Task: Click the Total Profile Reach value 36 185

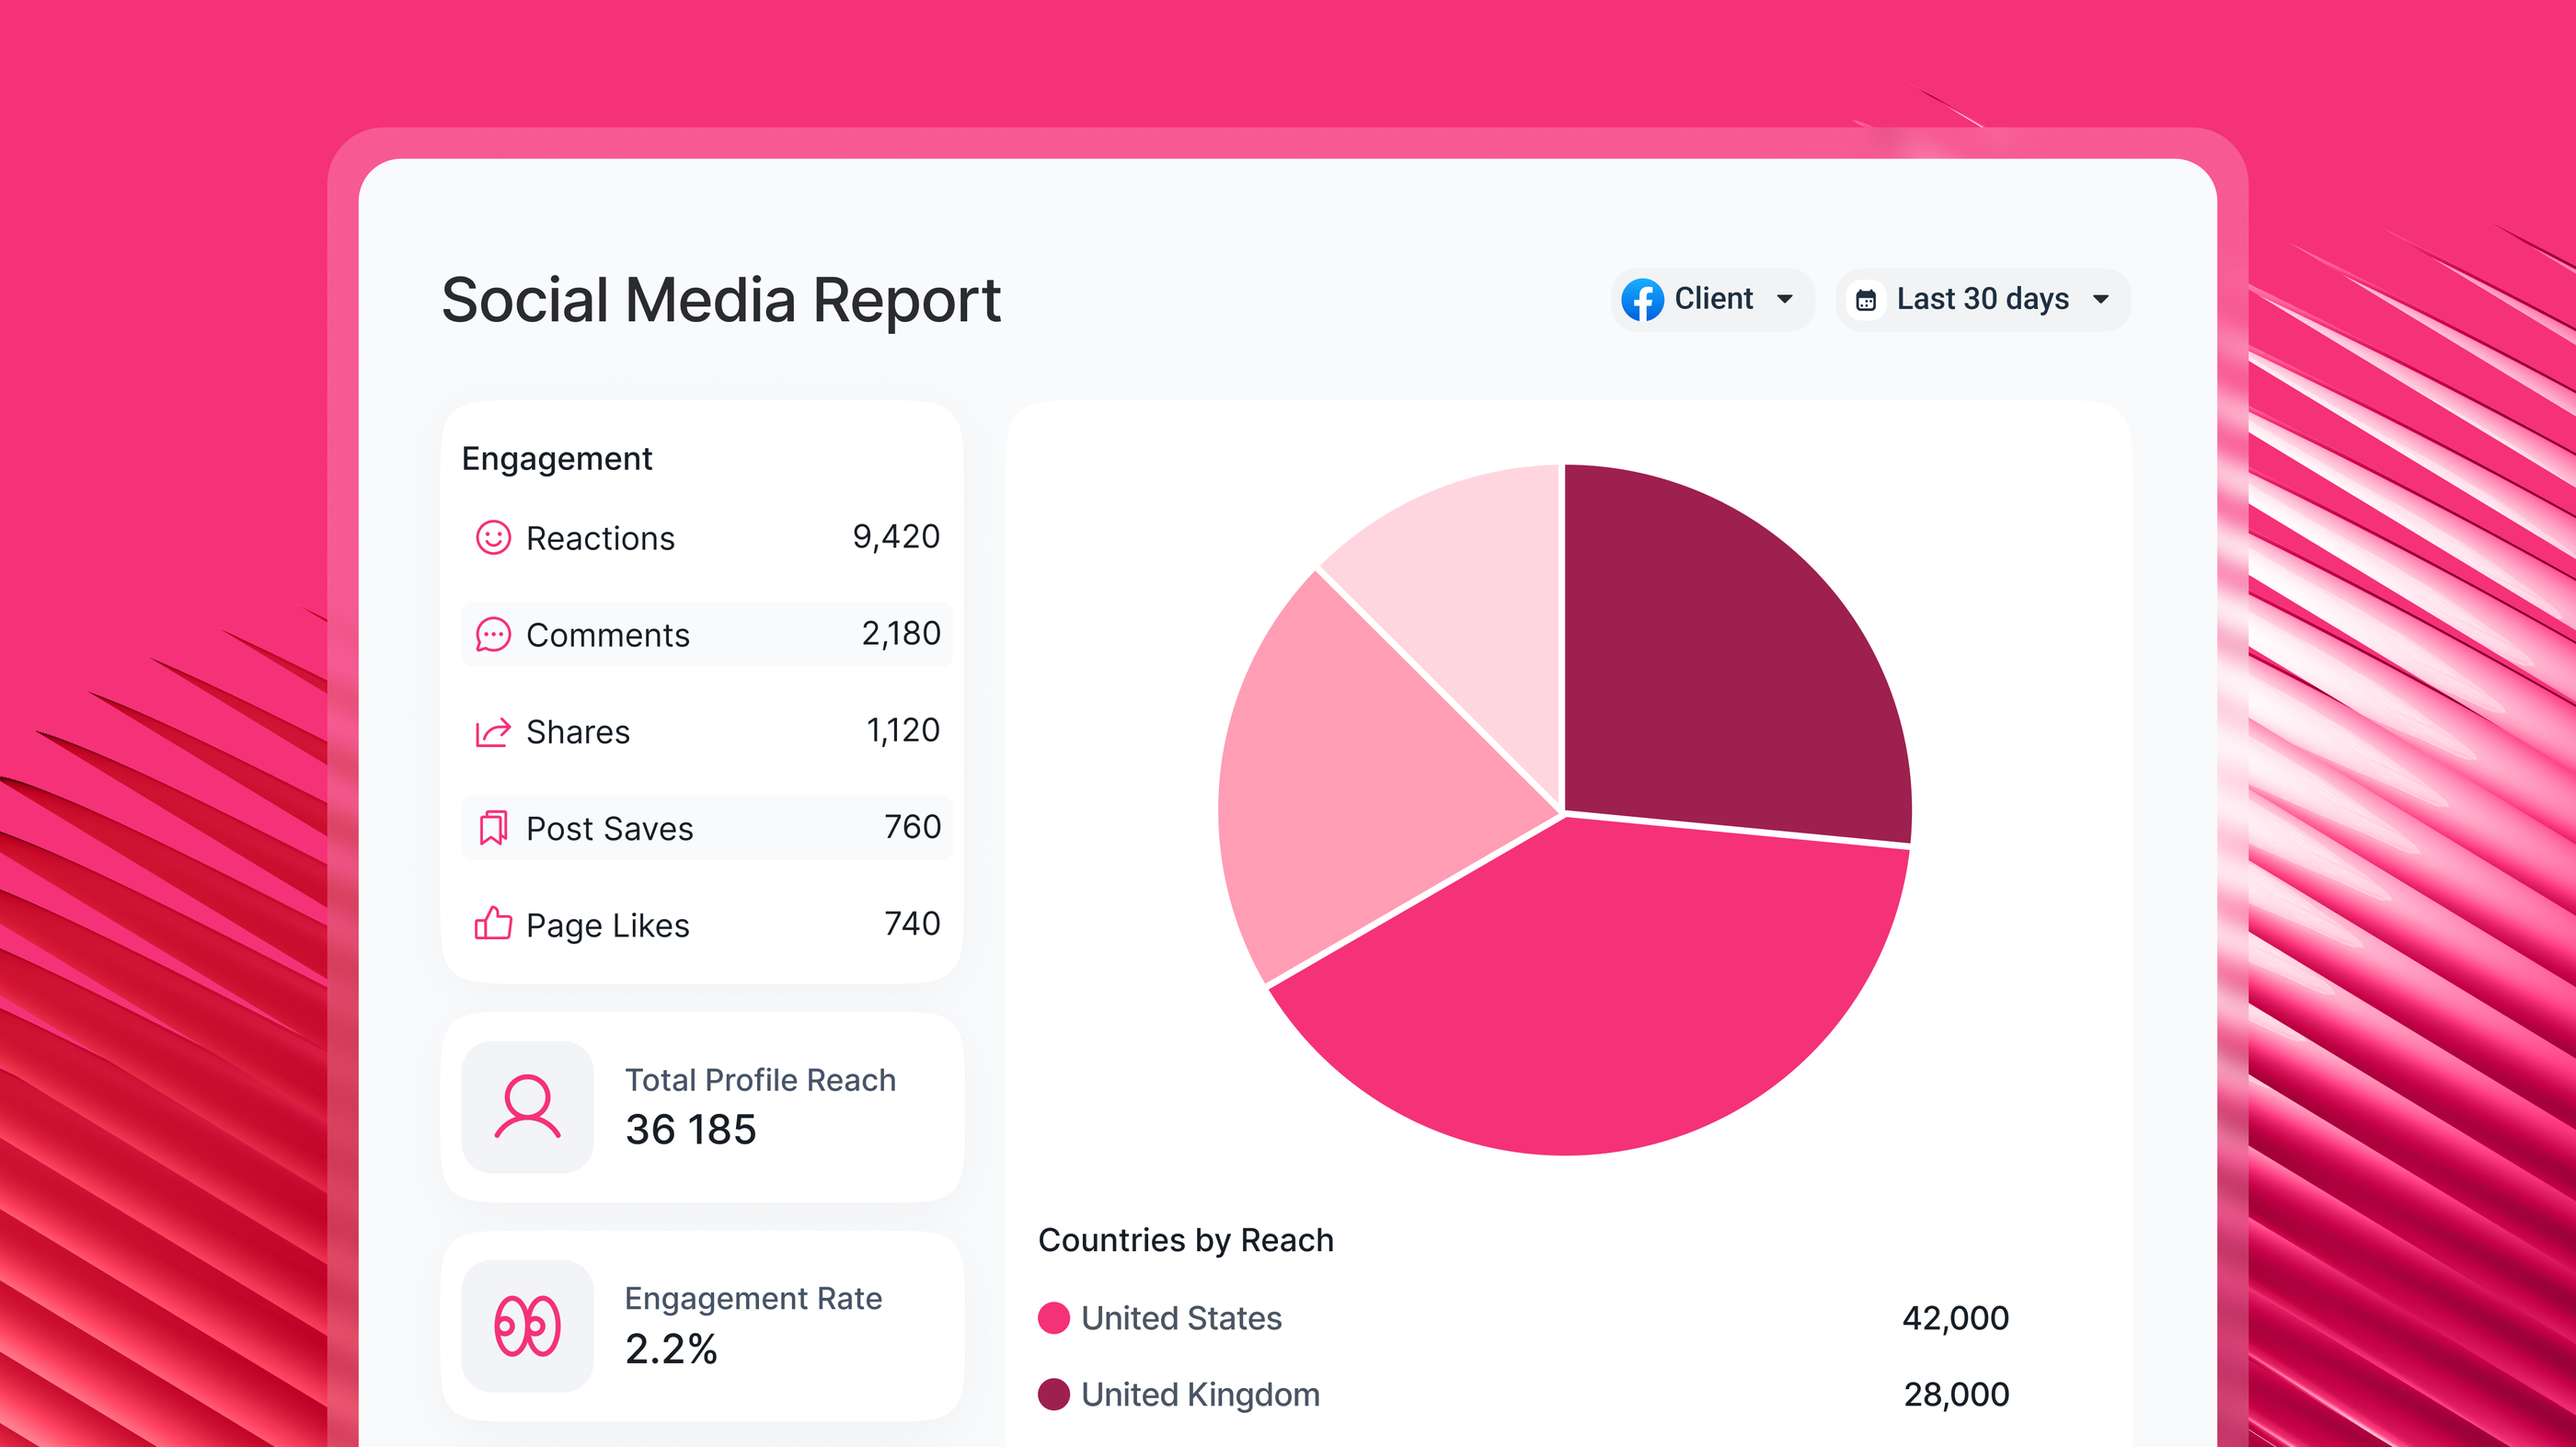Action: [690, 1130]
